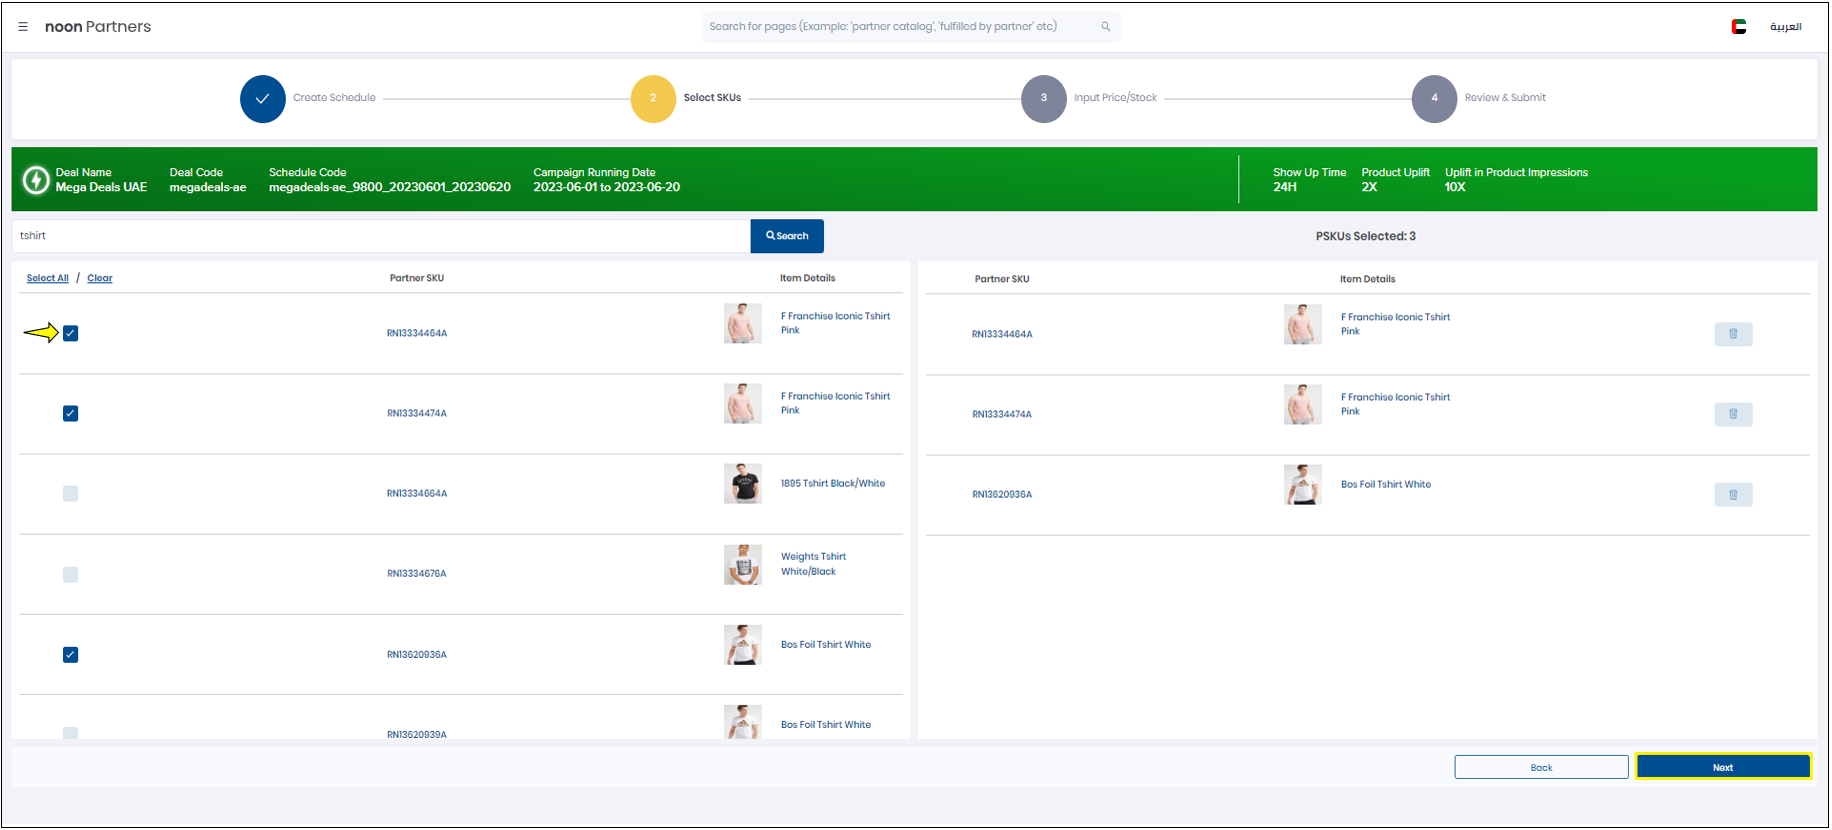1832x830 pixels.
Task: Check the RN13334664A checkbox
Action: coord(70,493)
